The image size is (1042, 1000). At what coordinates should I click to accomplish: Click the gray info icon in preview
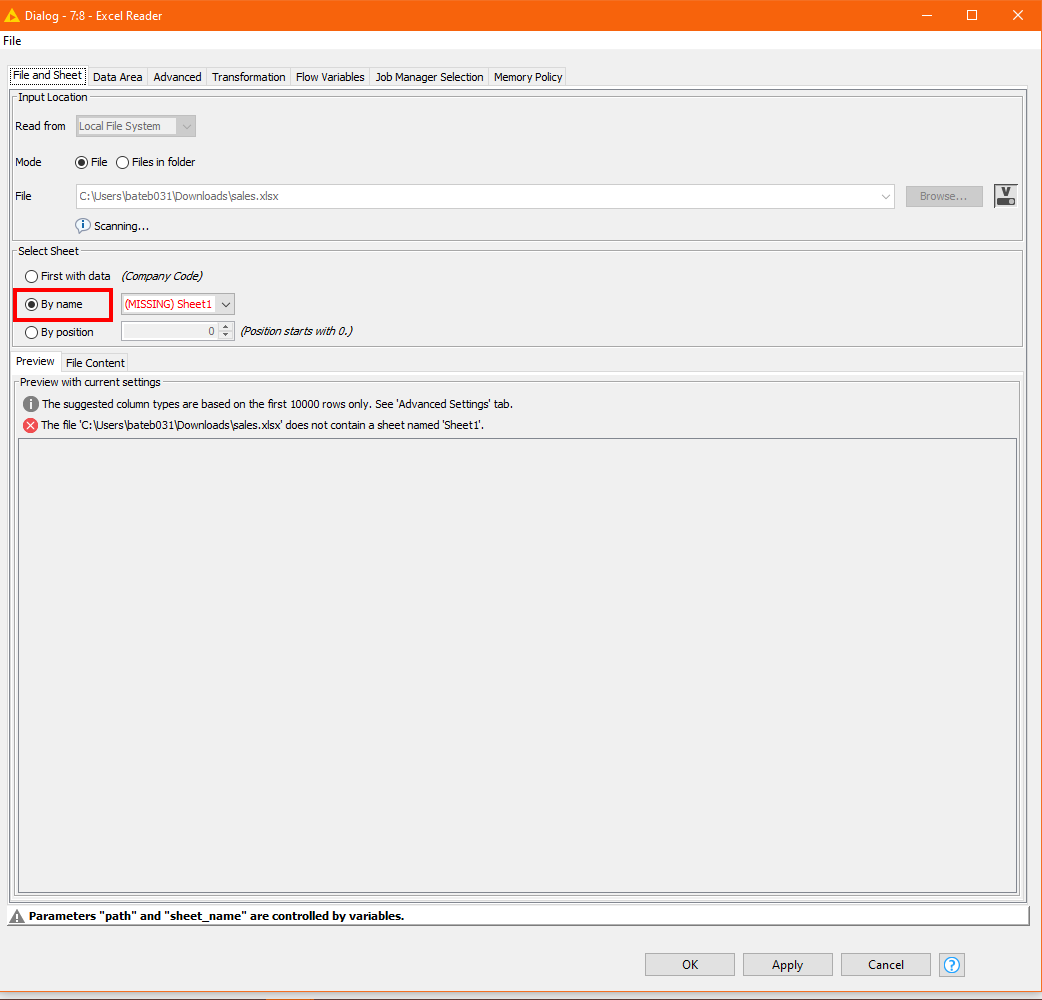coord(31,404)
